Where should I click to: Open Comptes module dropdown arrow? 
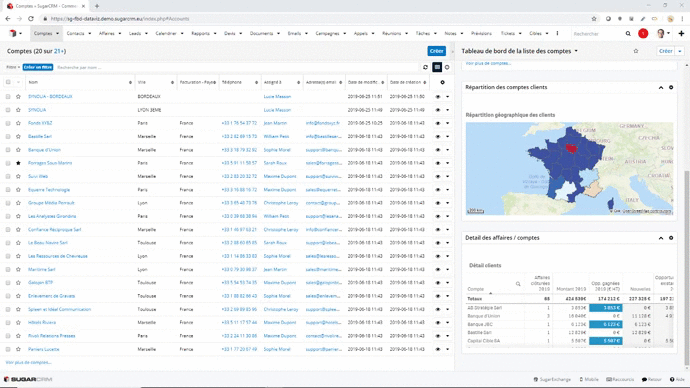point(57,33)
